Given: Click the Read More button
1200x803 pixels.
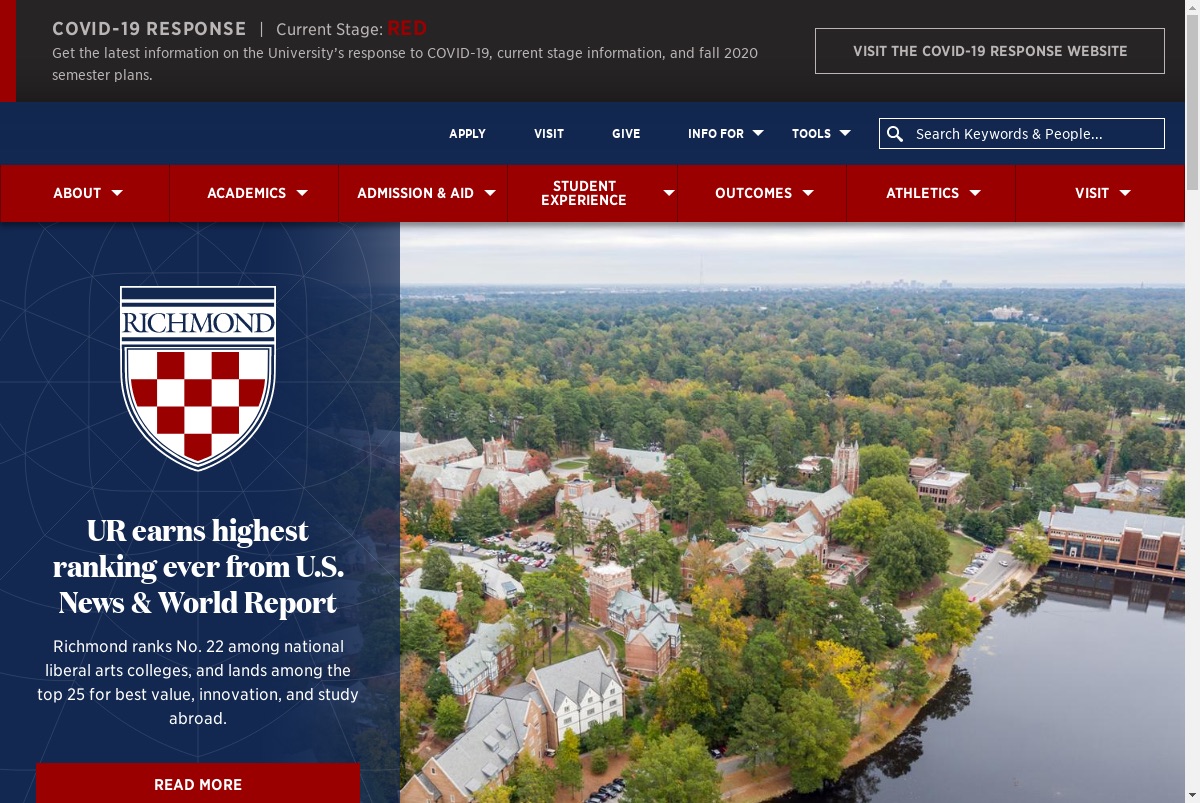Looking at the screenshot, I should point(198,784).
